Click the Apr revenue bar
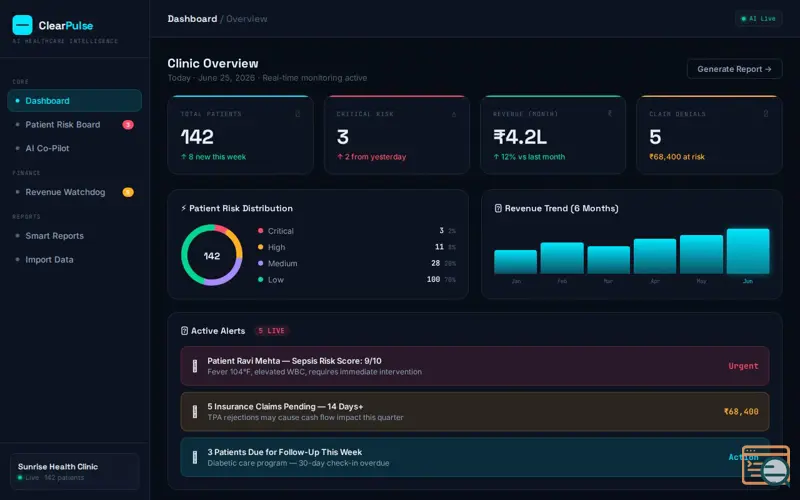Screen dimensions: 800x500 [655, 256]
